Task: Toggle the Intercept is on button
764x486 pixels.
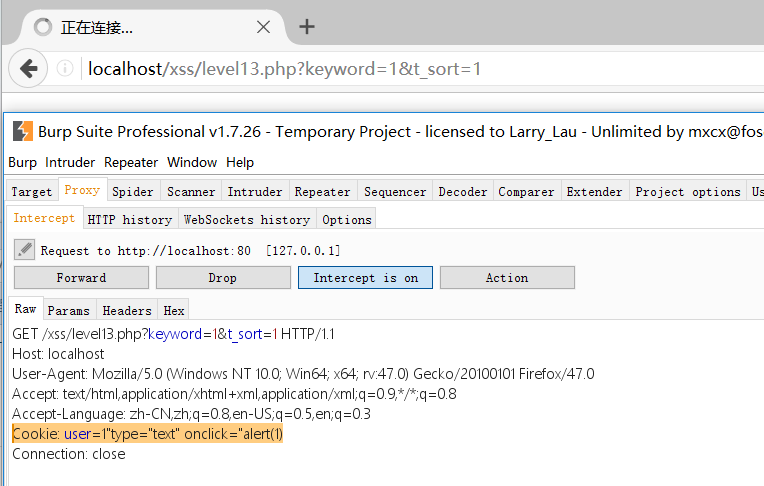Action: point(365,277)
